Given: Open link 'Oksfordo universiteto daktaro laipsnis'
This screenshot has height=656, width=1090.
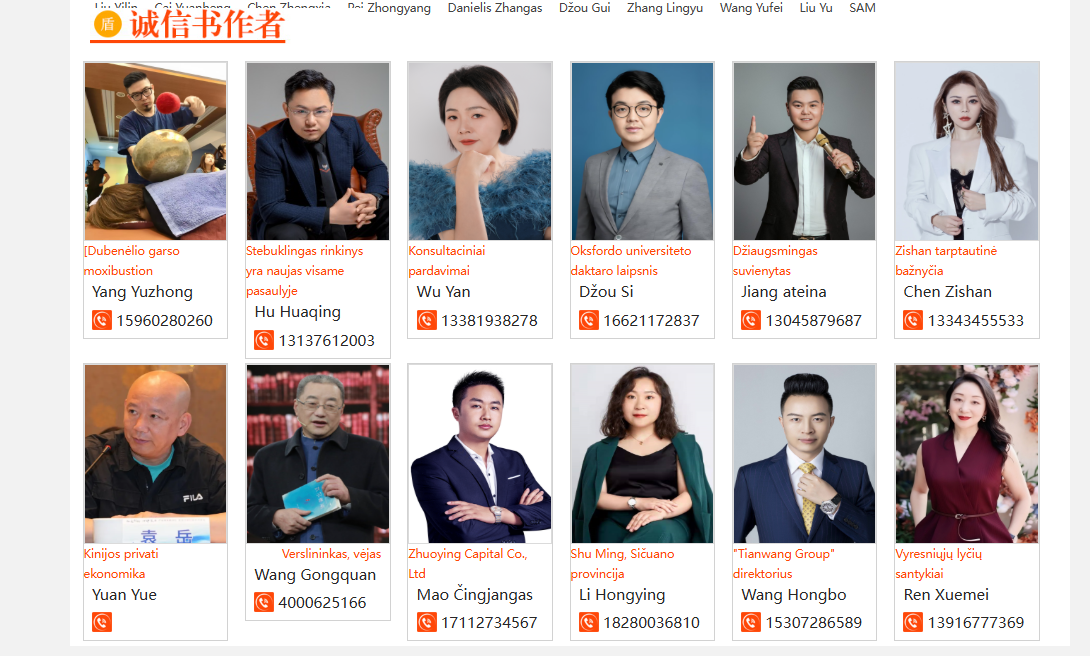Looking at the screenshot, I should [x=631, y=261].
